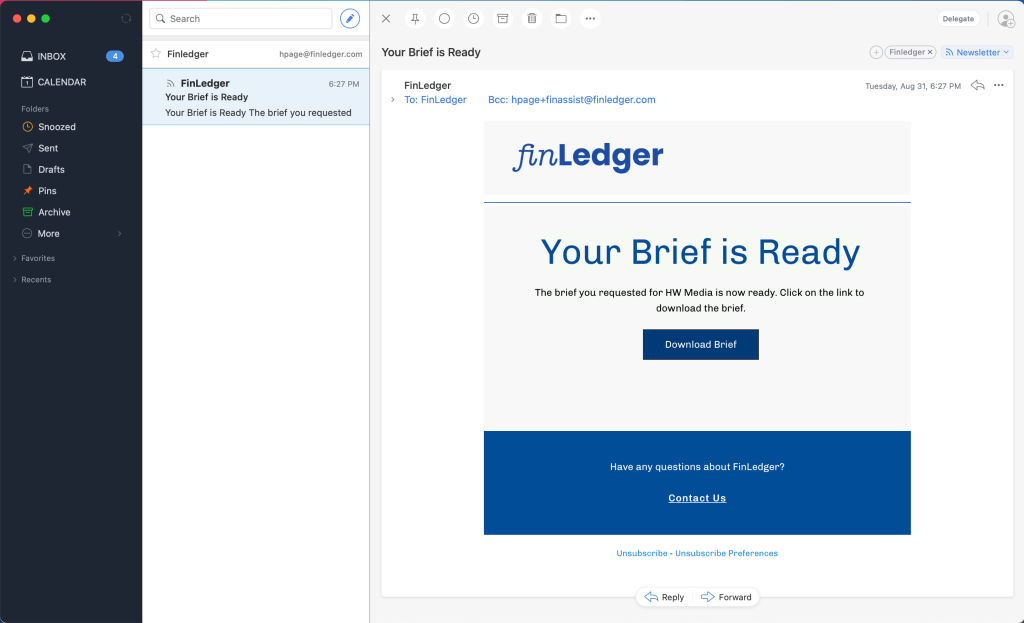Delete the email with the trash icon

(532, 18)
